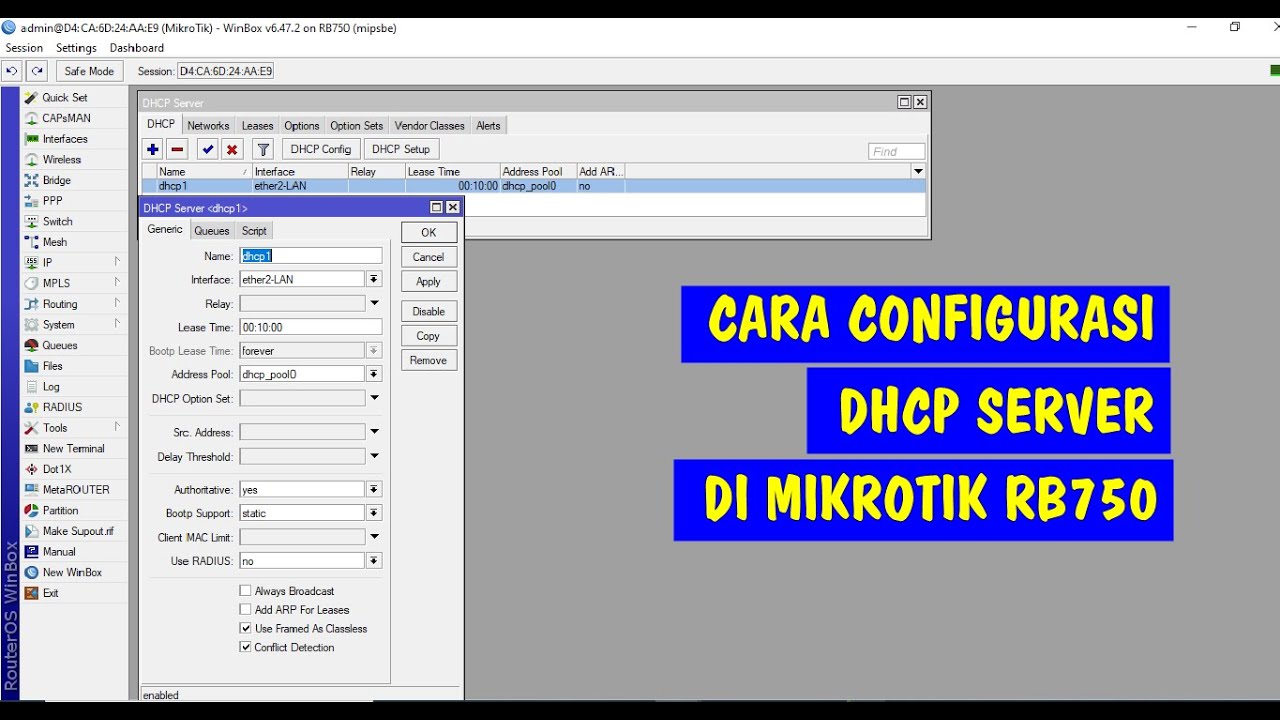The image size is (1280, 720).
Task: Uncheck the Conflict Detection checkbox
Action: [245, 647]
